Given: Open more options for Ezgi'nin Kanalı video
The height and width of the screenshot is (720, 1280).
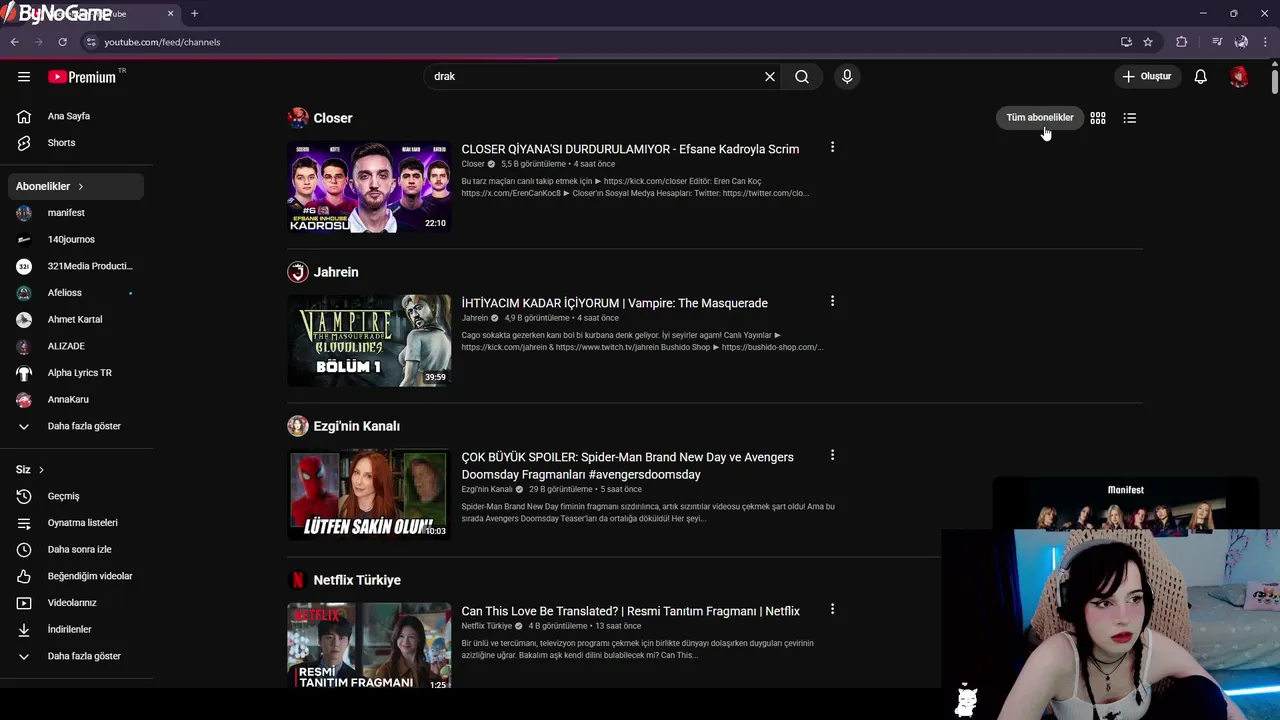Looking at the screenshot, I should tap(832, 455).
